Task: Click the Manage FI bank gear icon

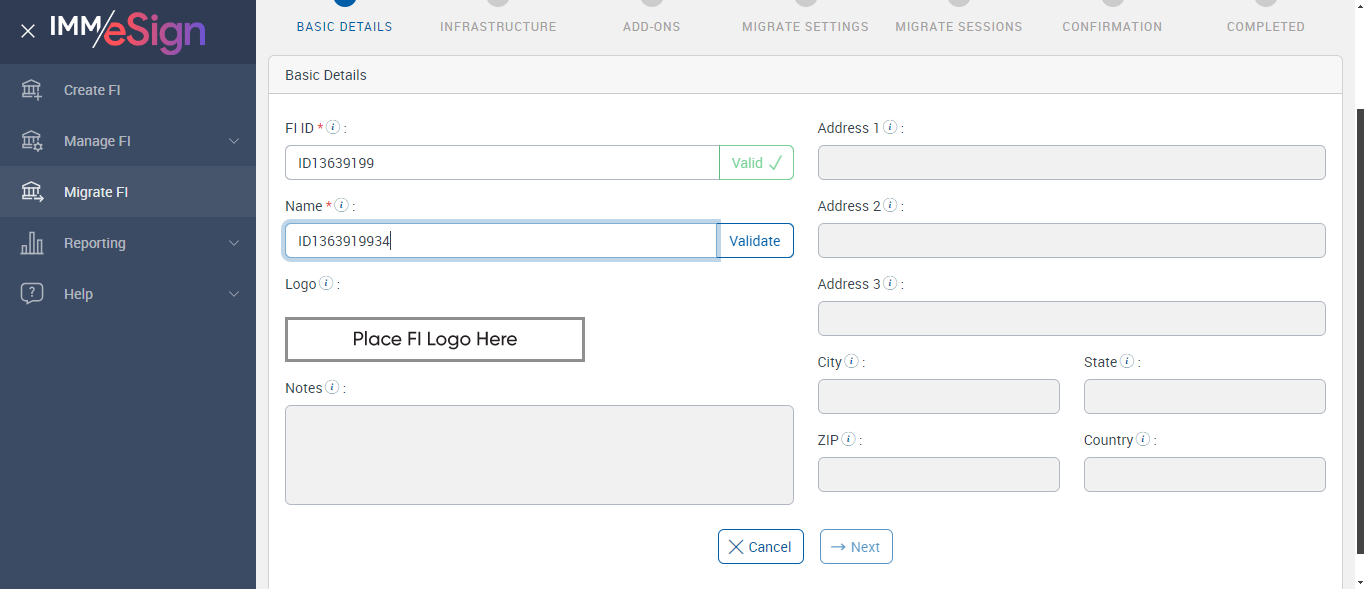Action: (x=32, y=141)
